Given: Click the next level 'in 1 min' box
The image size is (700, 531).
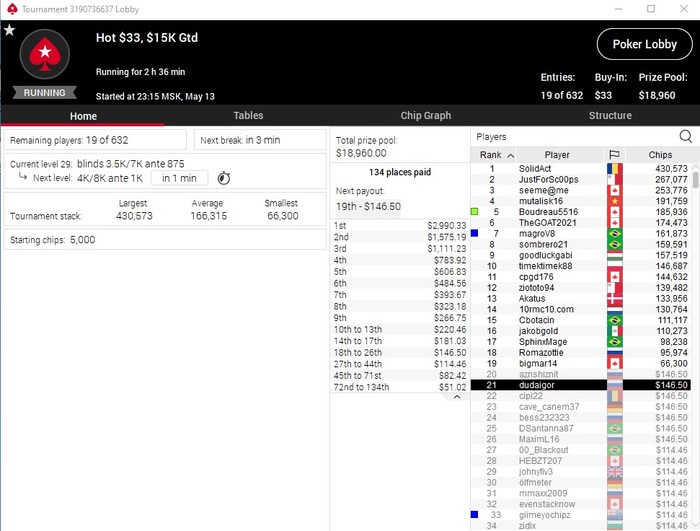Looking at the screenshot, I should pos(179,178).
